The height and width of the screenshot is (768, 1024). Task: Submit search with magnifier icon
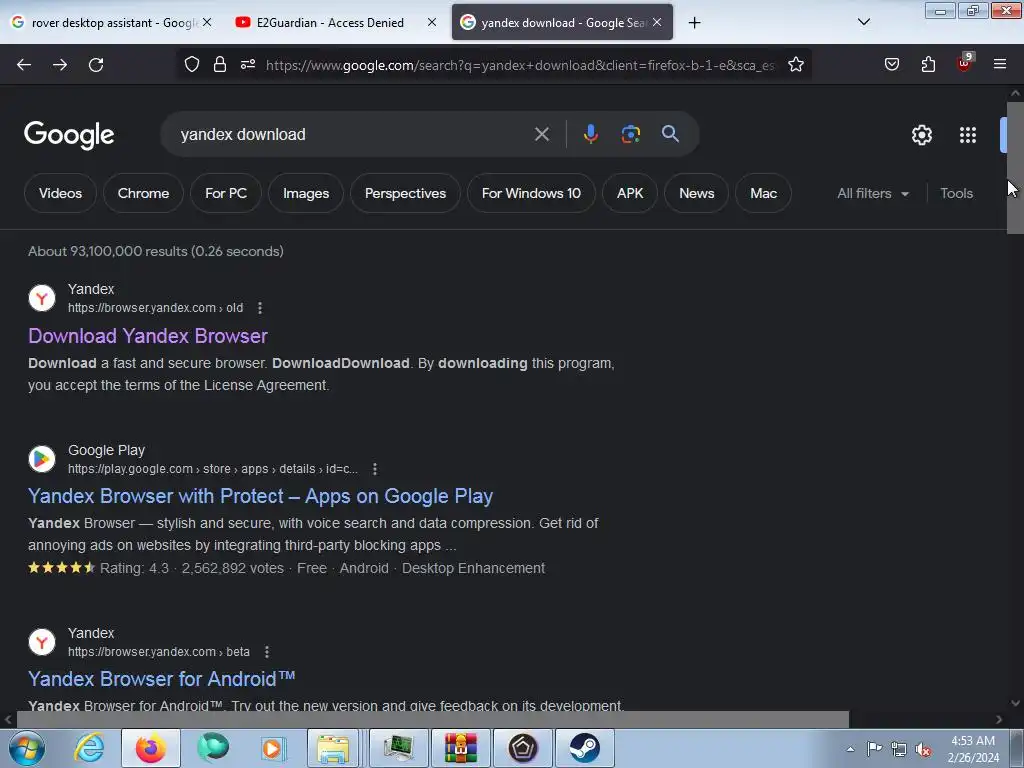click(x=670, y=134)
